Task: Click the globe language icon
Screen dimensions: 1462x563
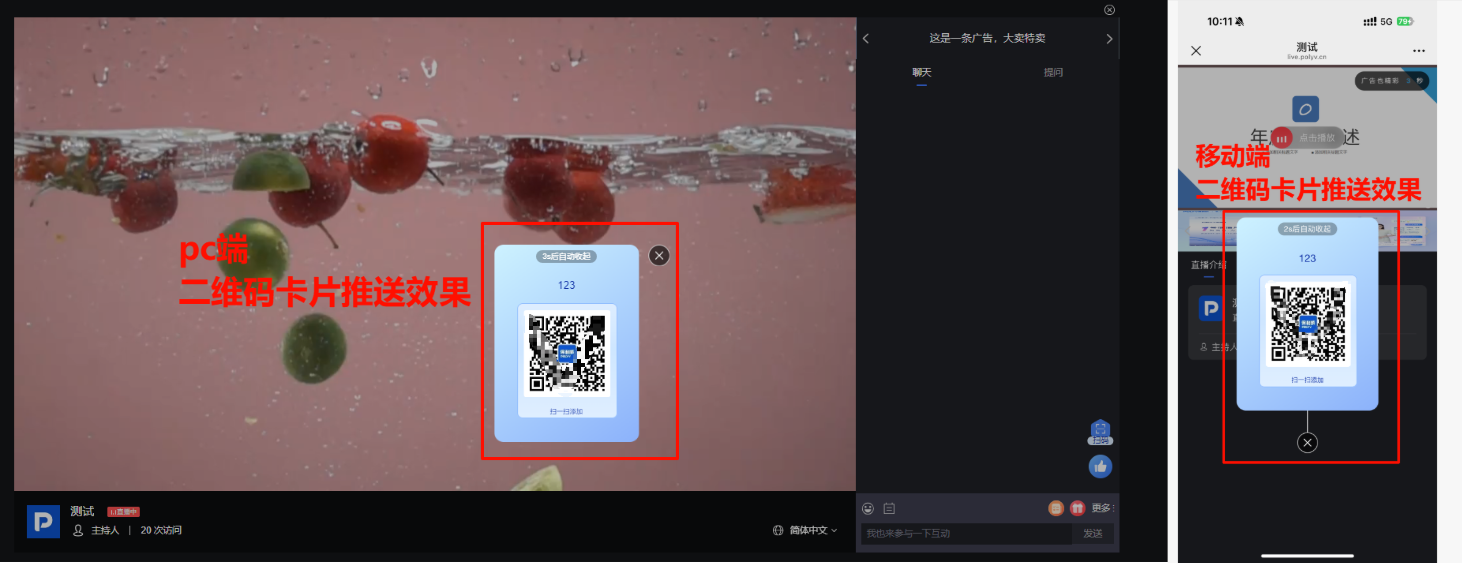Action: (778, 530)
